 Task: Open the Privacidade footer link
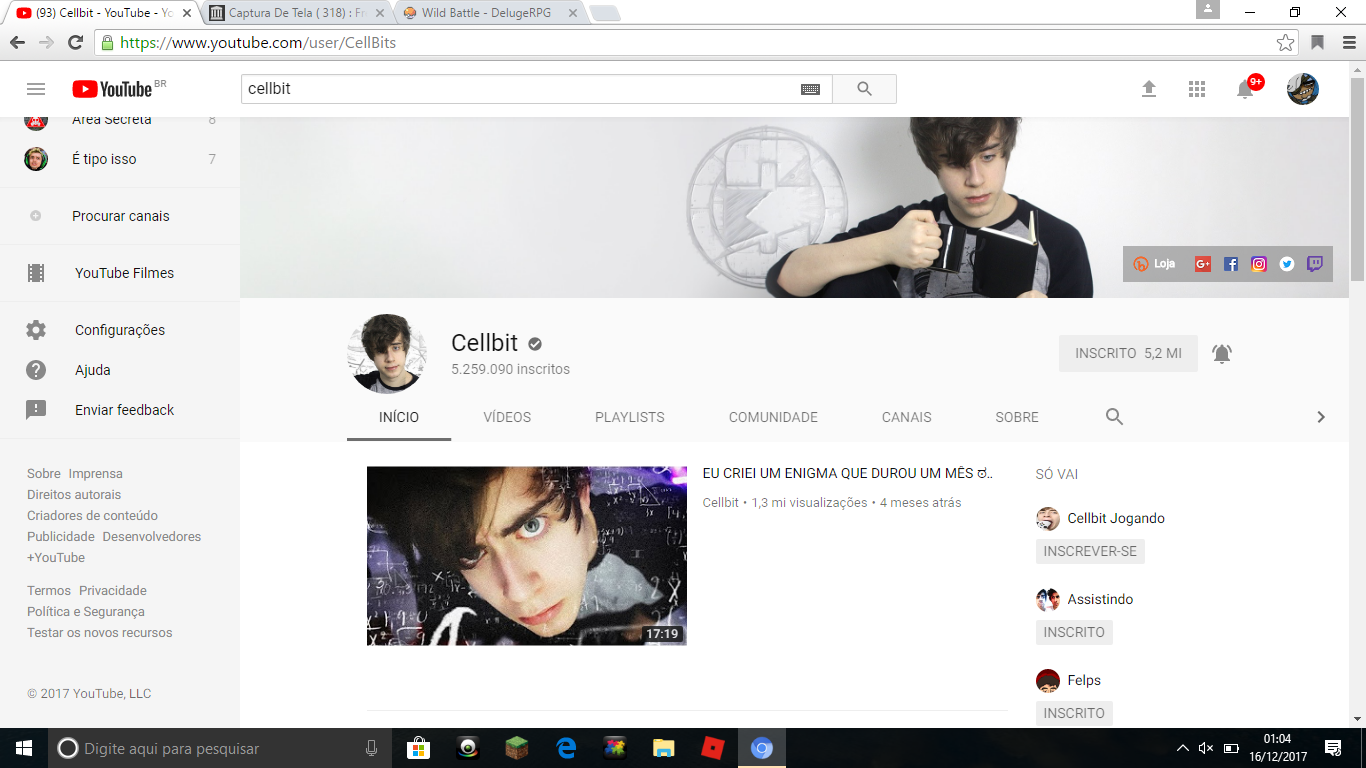[x=113, y=591]
